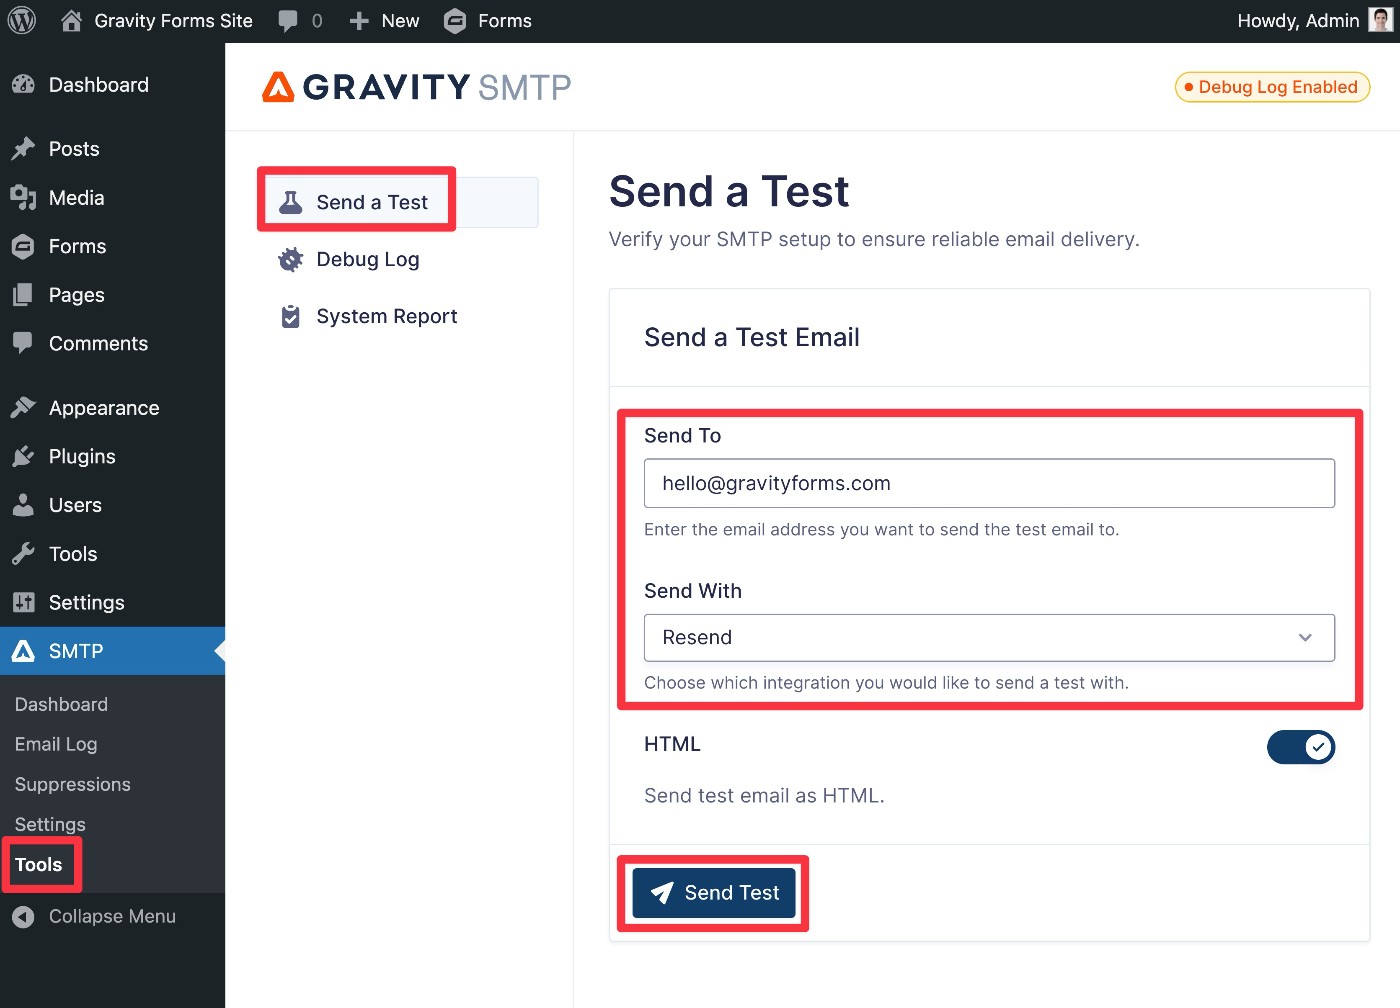Click the Debug Log gear icon
This screenshot has width=1400, height=1008.
point(290,260)
